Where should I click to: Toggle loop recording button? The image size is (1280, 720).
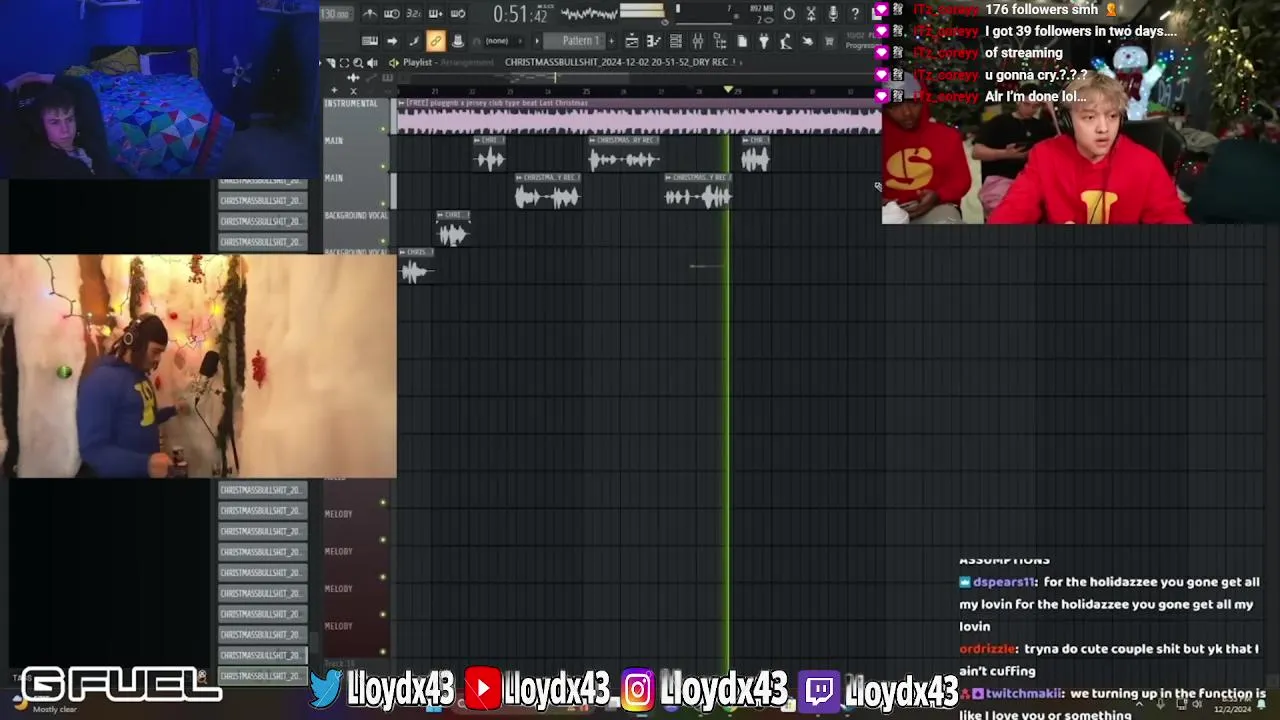click(x=458, y=14)
